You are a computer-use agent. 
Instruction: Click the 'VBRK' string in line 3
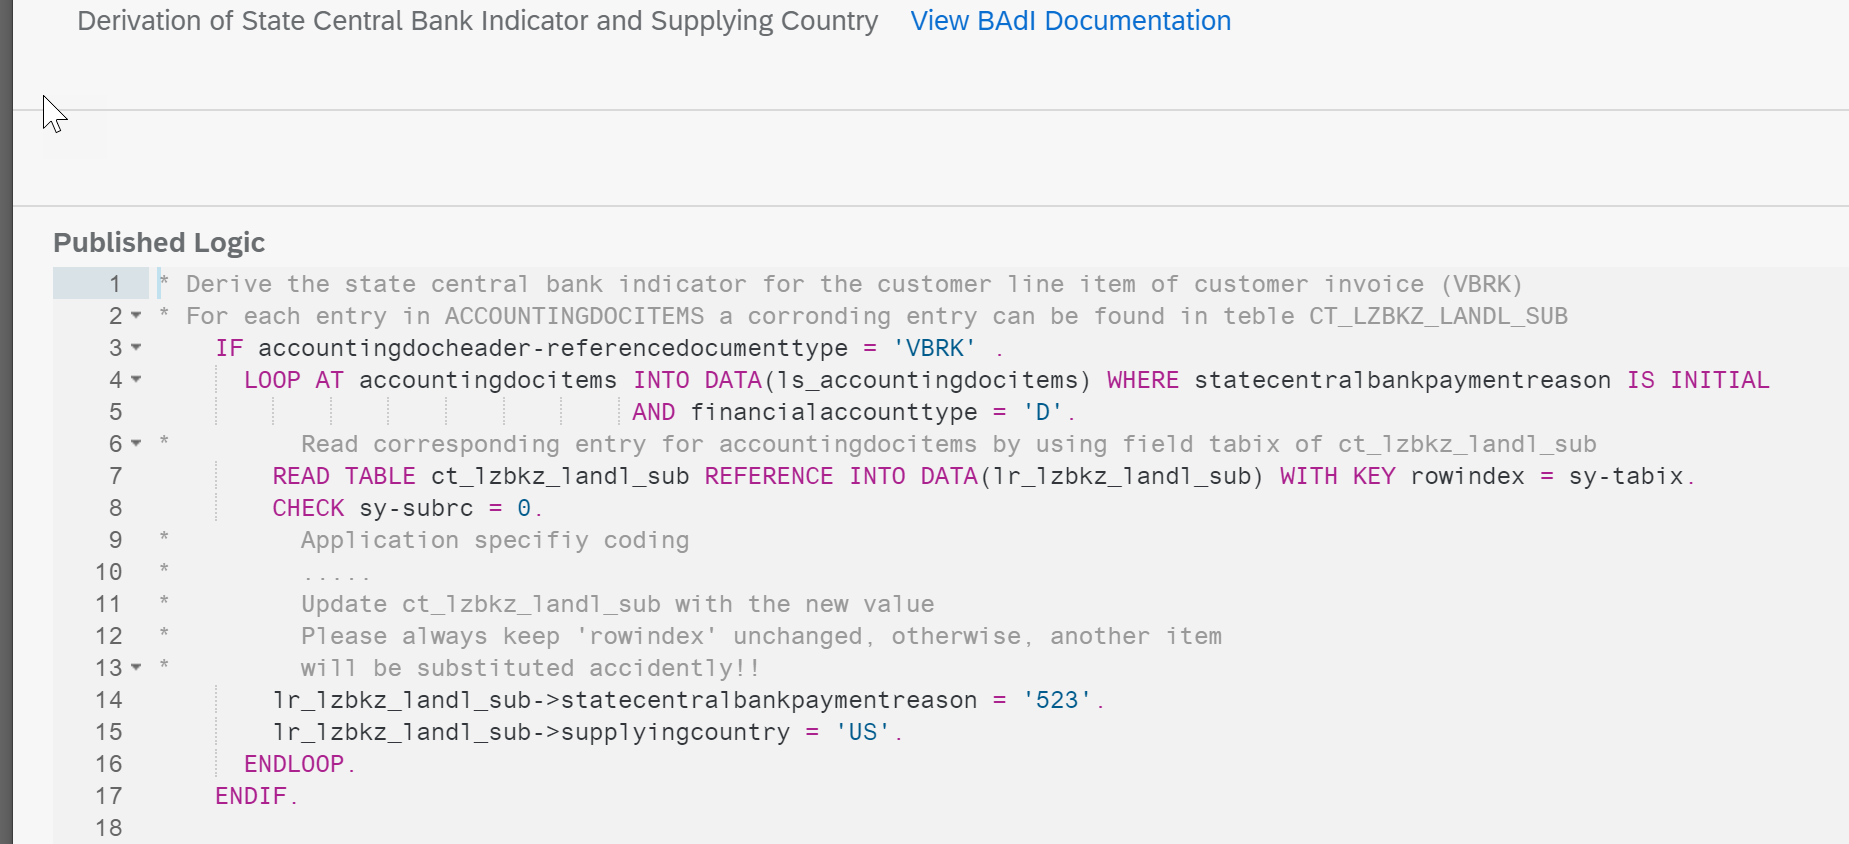(x=934, y=348)
